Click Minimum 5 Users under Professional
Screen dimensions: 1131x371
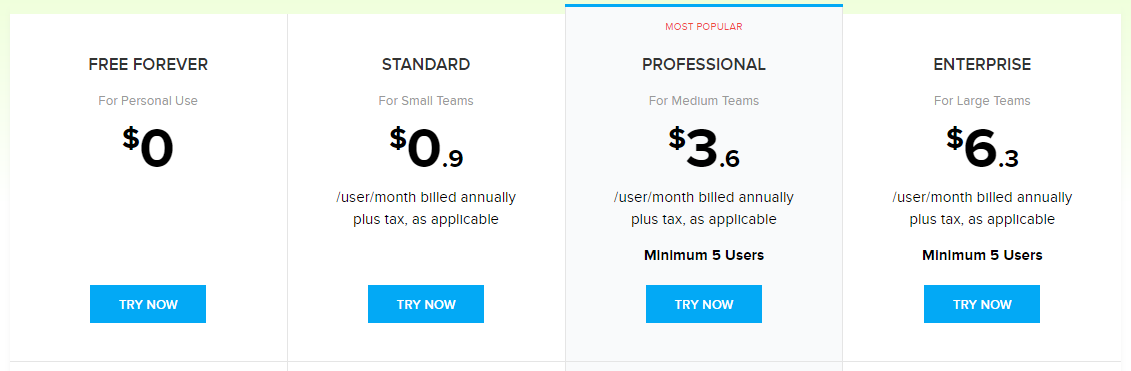pos(704,255)
